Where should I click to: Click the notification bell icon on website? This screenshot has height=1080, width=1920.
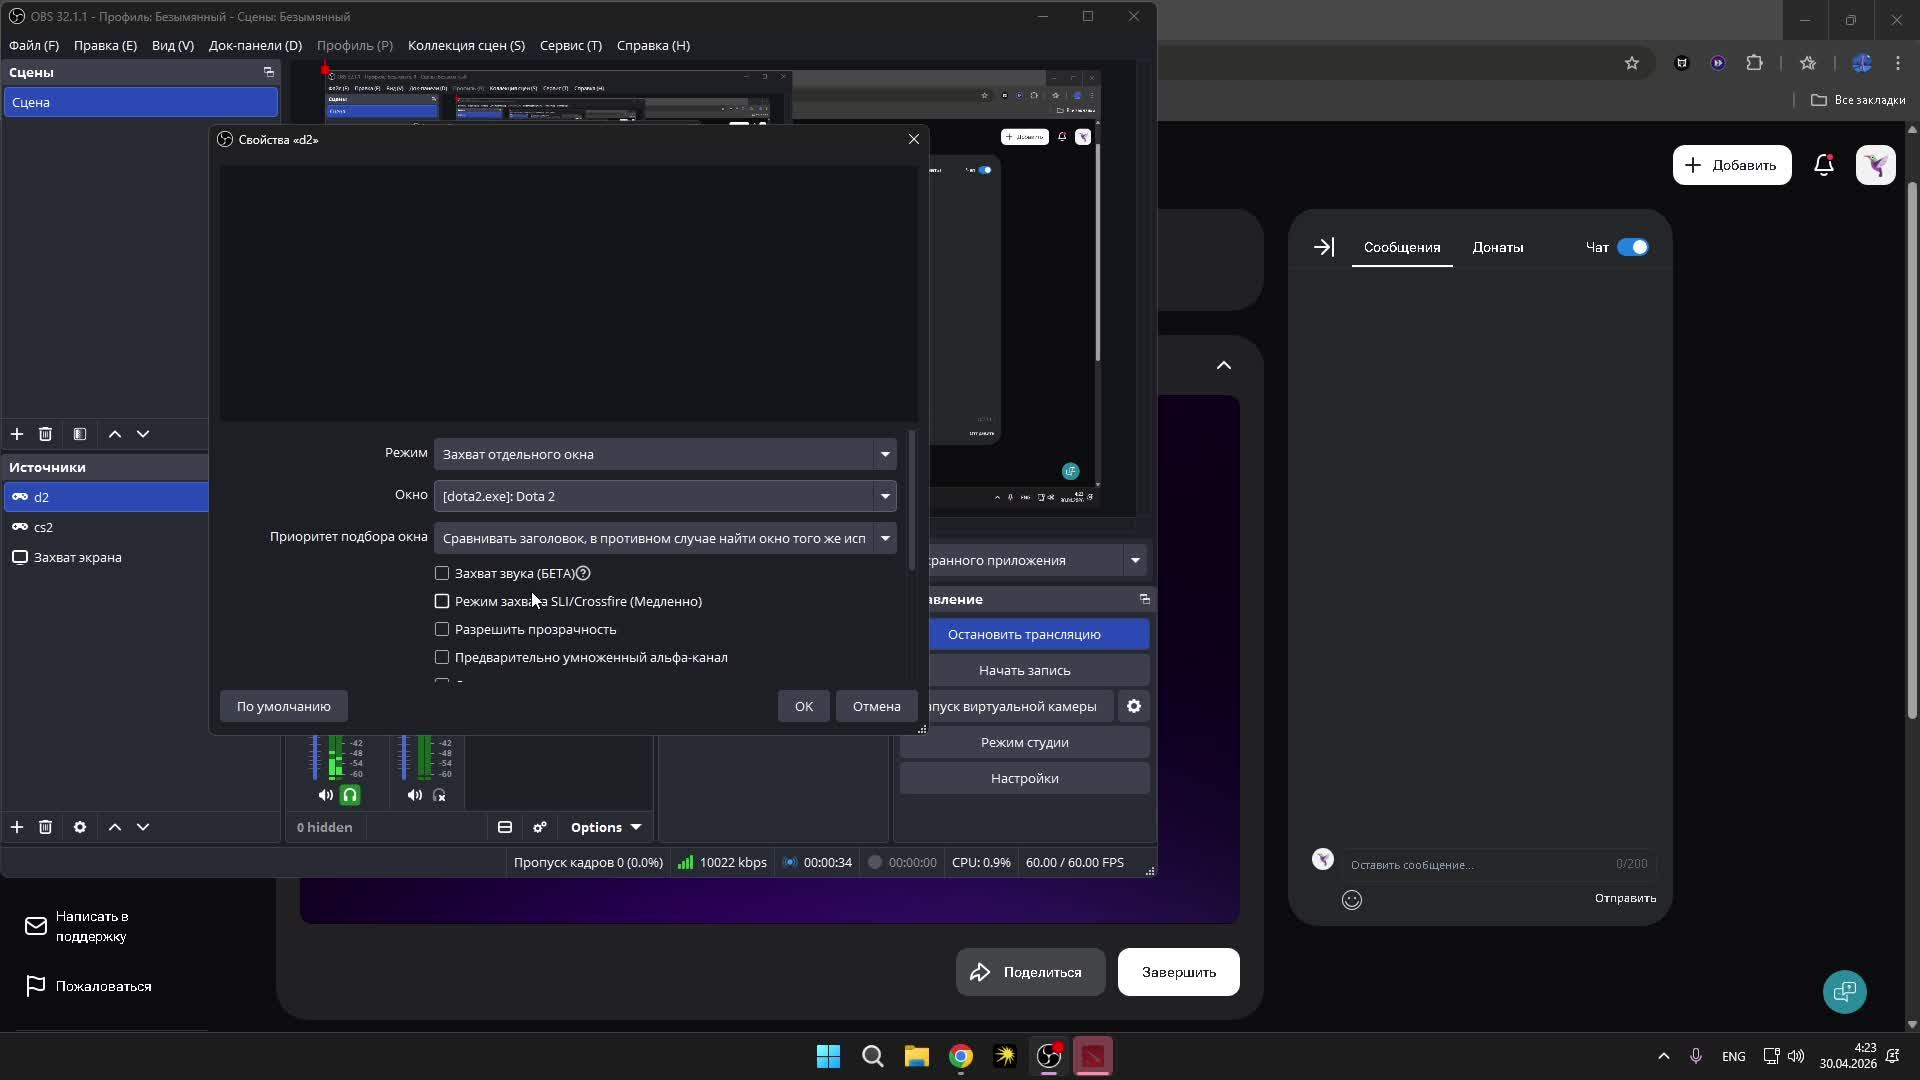(x=1823, y=165)
